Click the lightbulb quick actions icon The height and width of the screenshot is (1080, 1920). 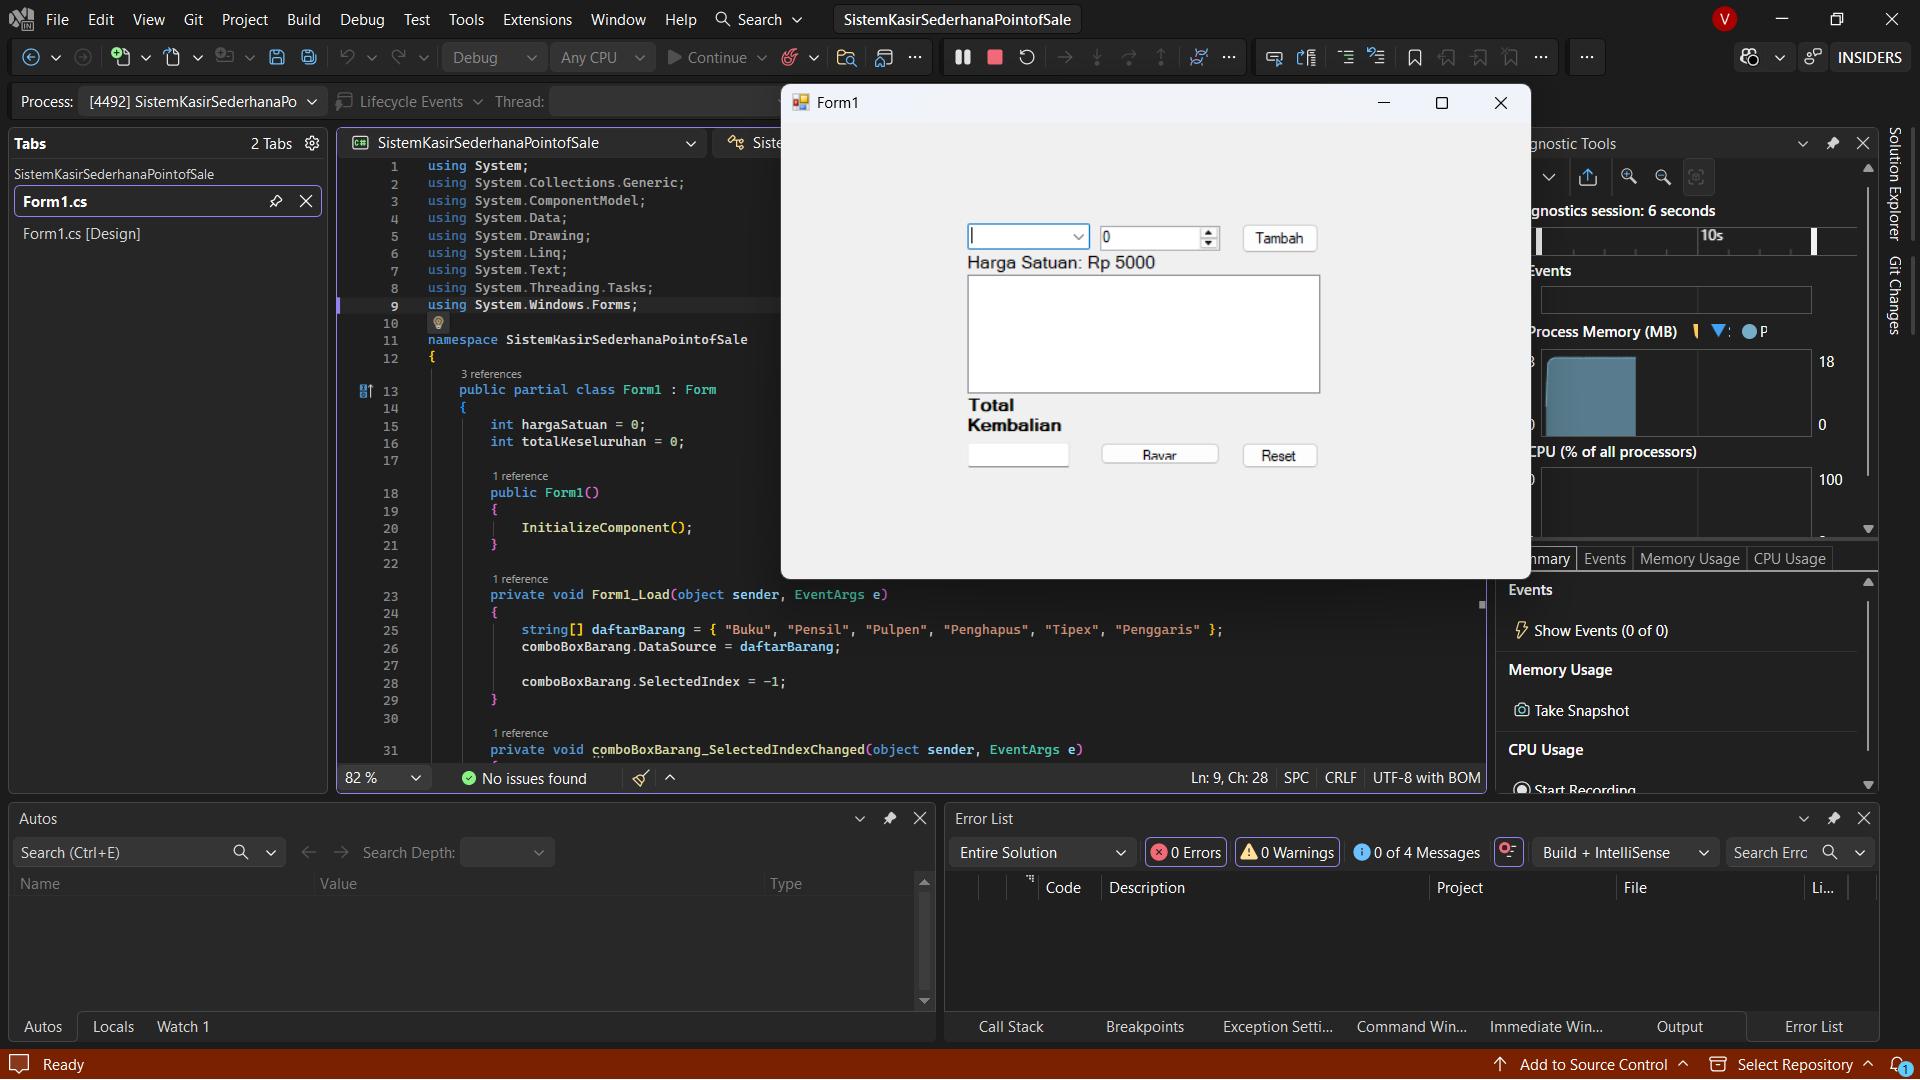(438, 323)
